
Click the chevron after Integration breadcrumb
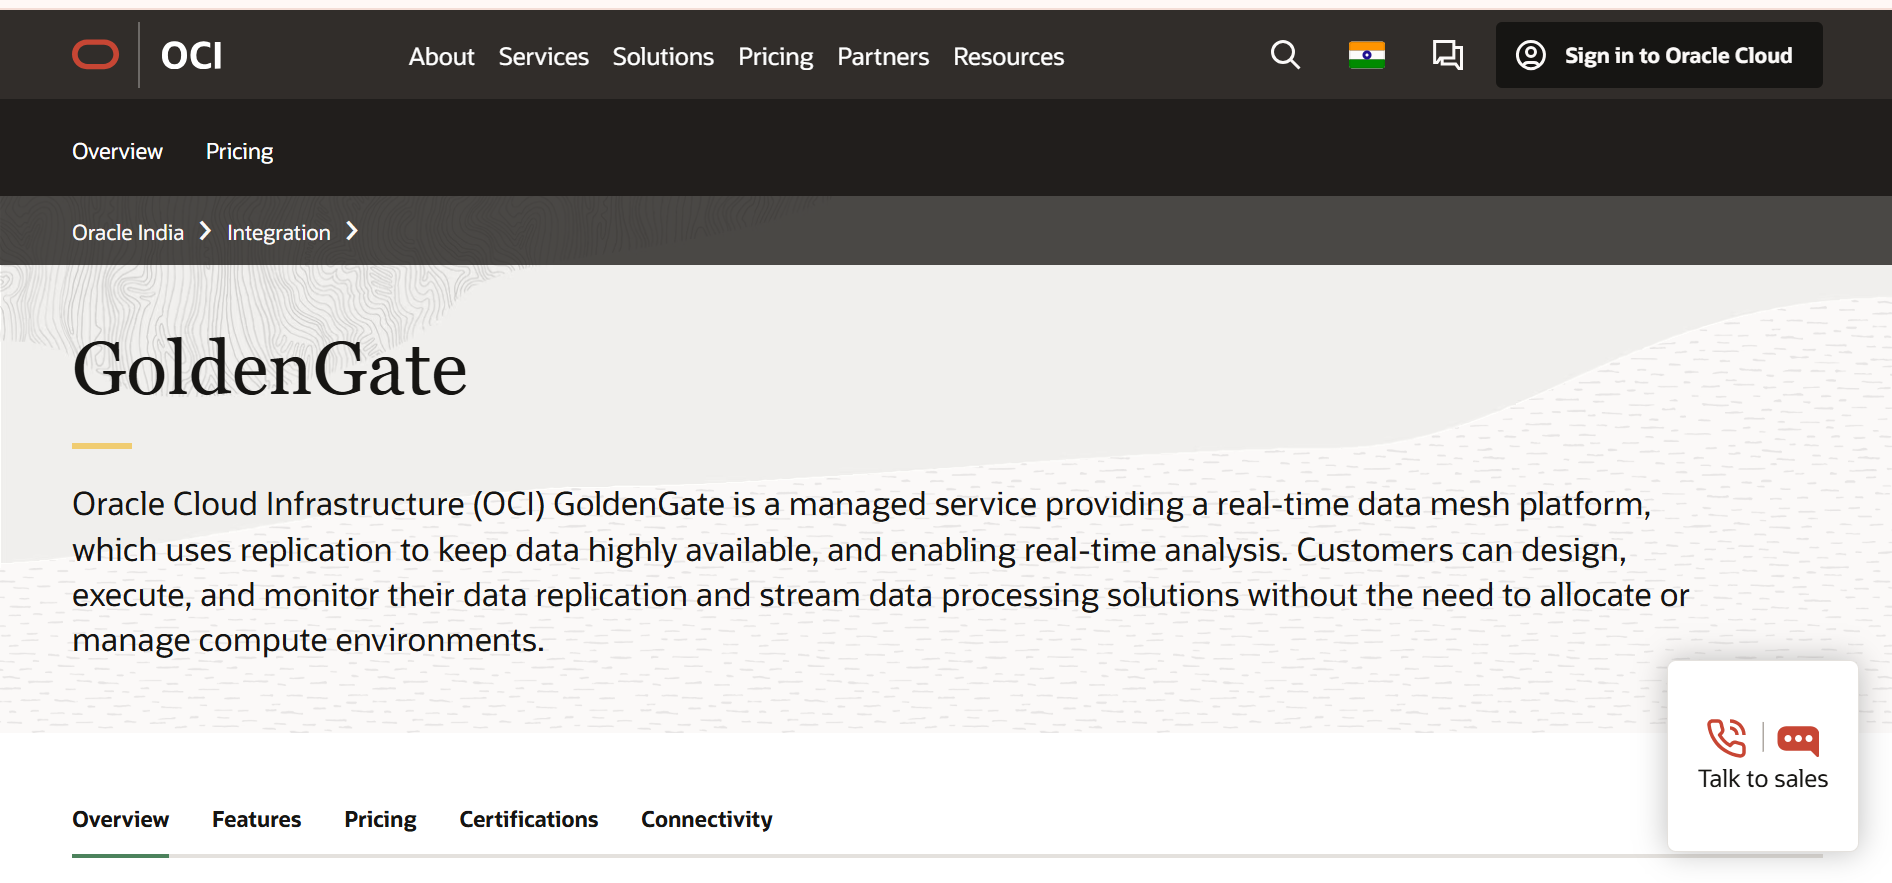(351, 231)
